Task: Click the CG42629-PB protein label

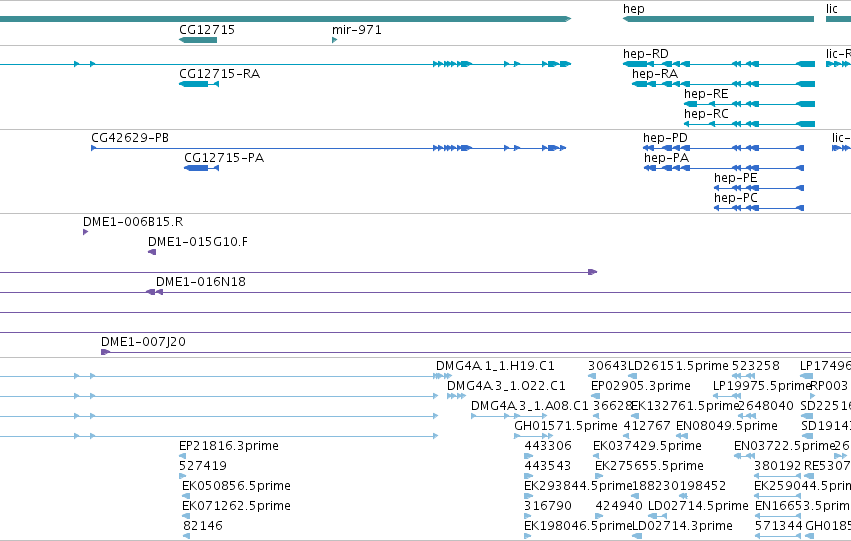Action: (130, 138)
